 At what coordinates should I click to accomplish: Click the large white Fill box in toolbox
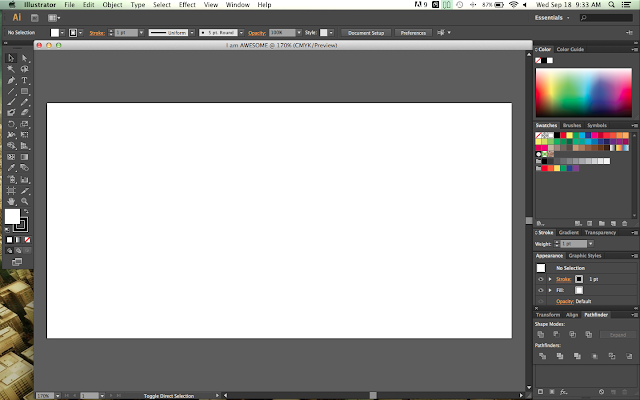(x=12, y=216)
